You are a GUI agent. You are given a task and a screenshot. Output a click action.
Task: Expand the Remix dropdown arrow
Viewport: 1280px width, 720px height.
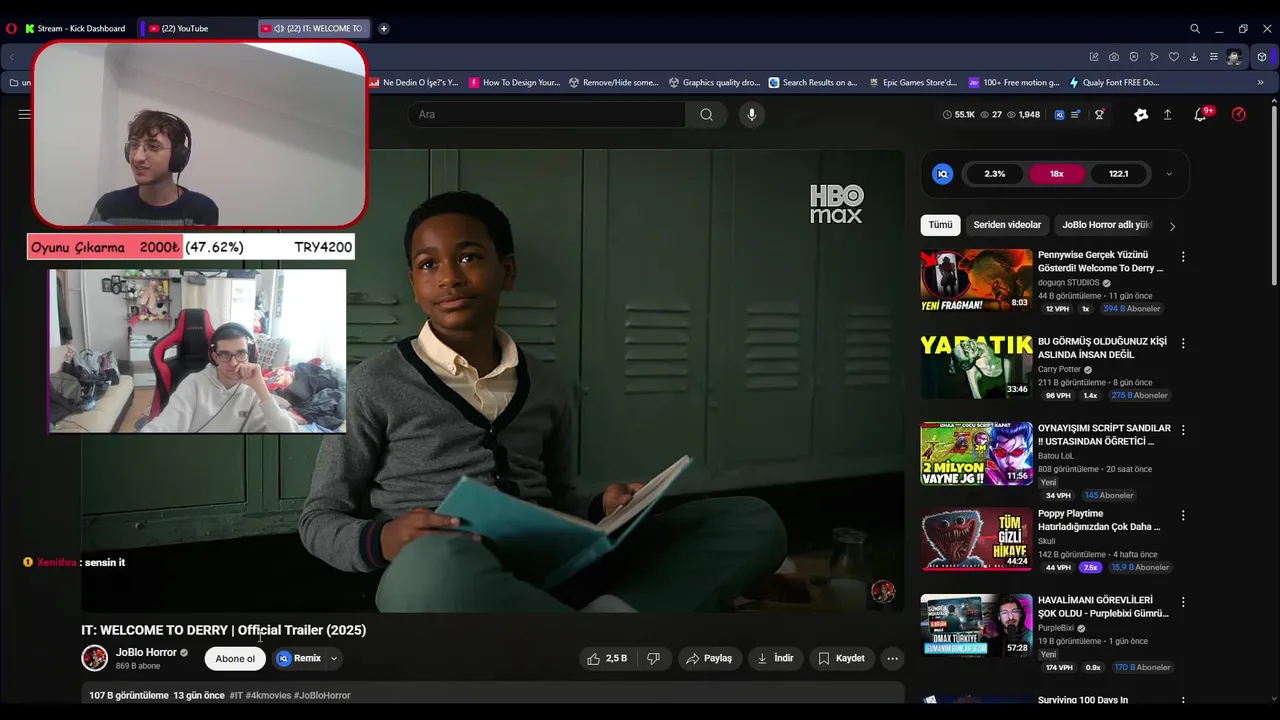334,658
